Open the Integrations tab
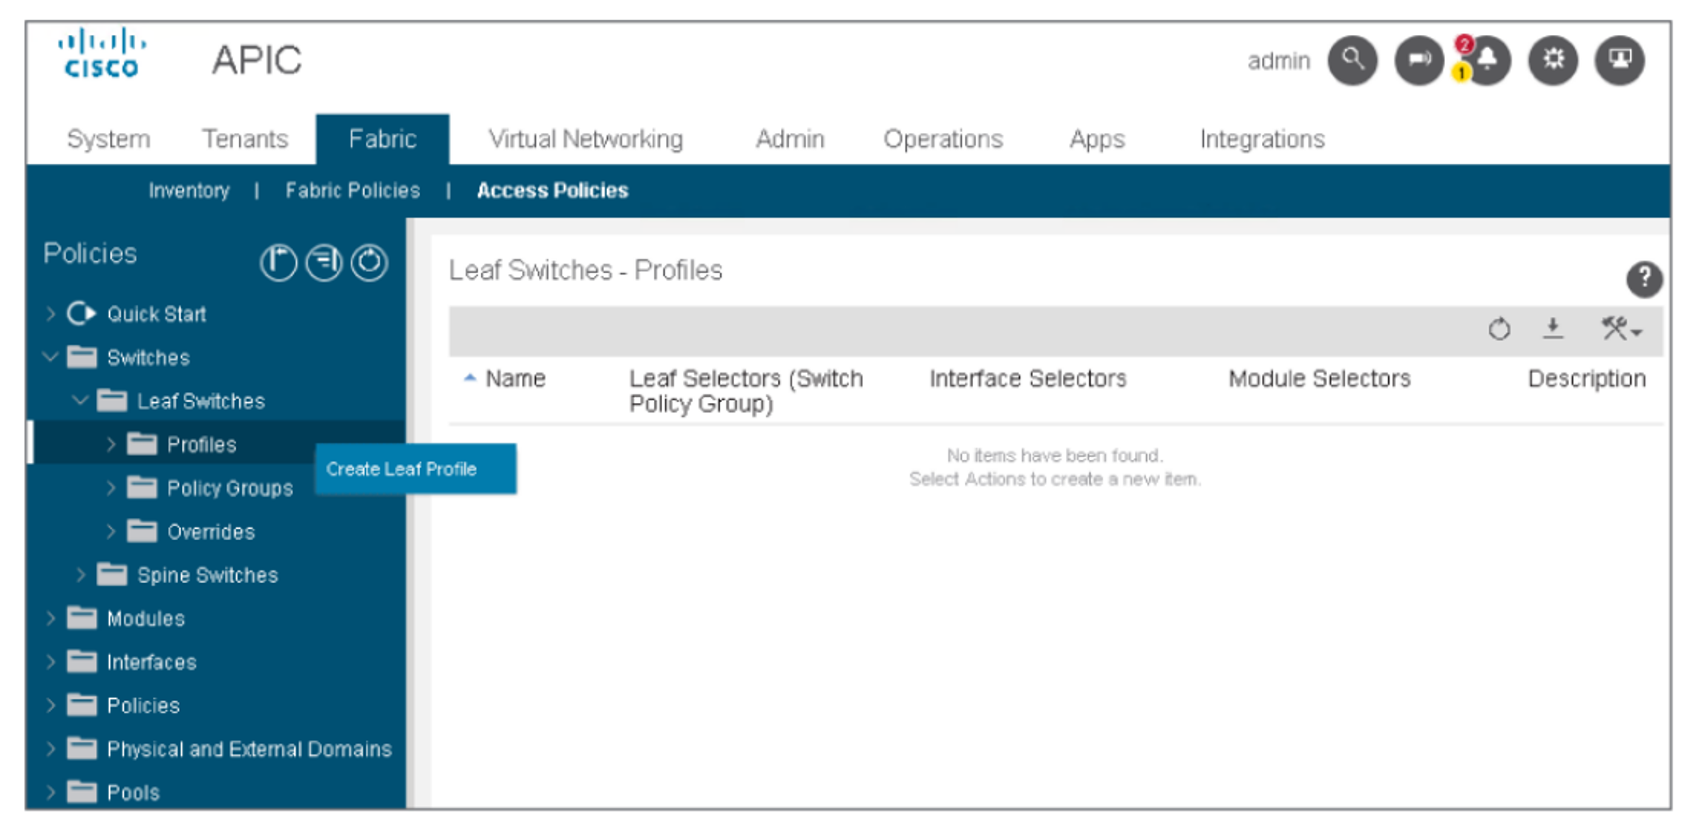Screen dimensions: 1702x825 click(x=1262, y=139)
